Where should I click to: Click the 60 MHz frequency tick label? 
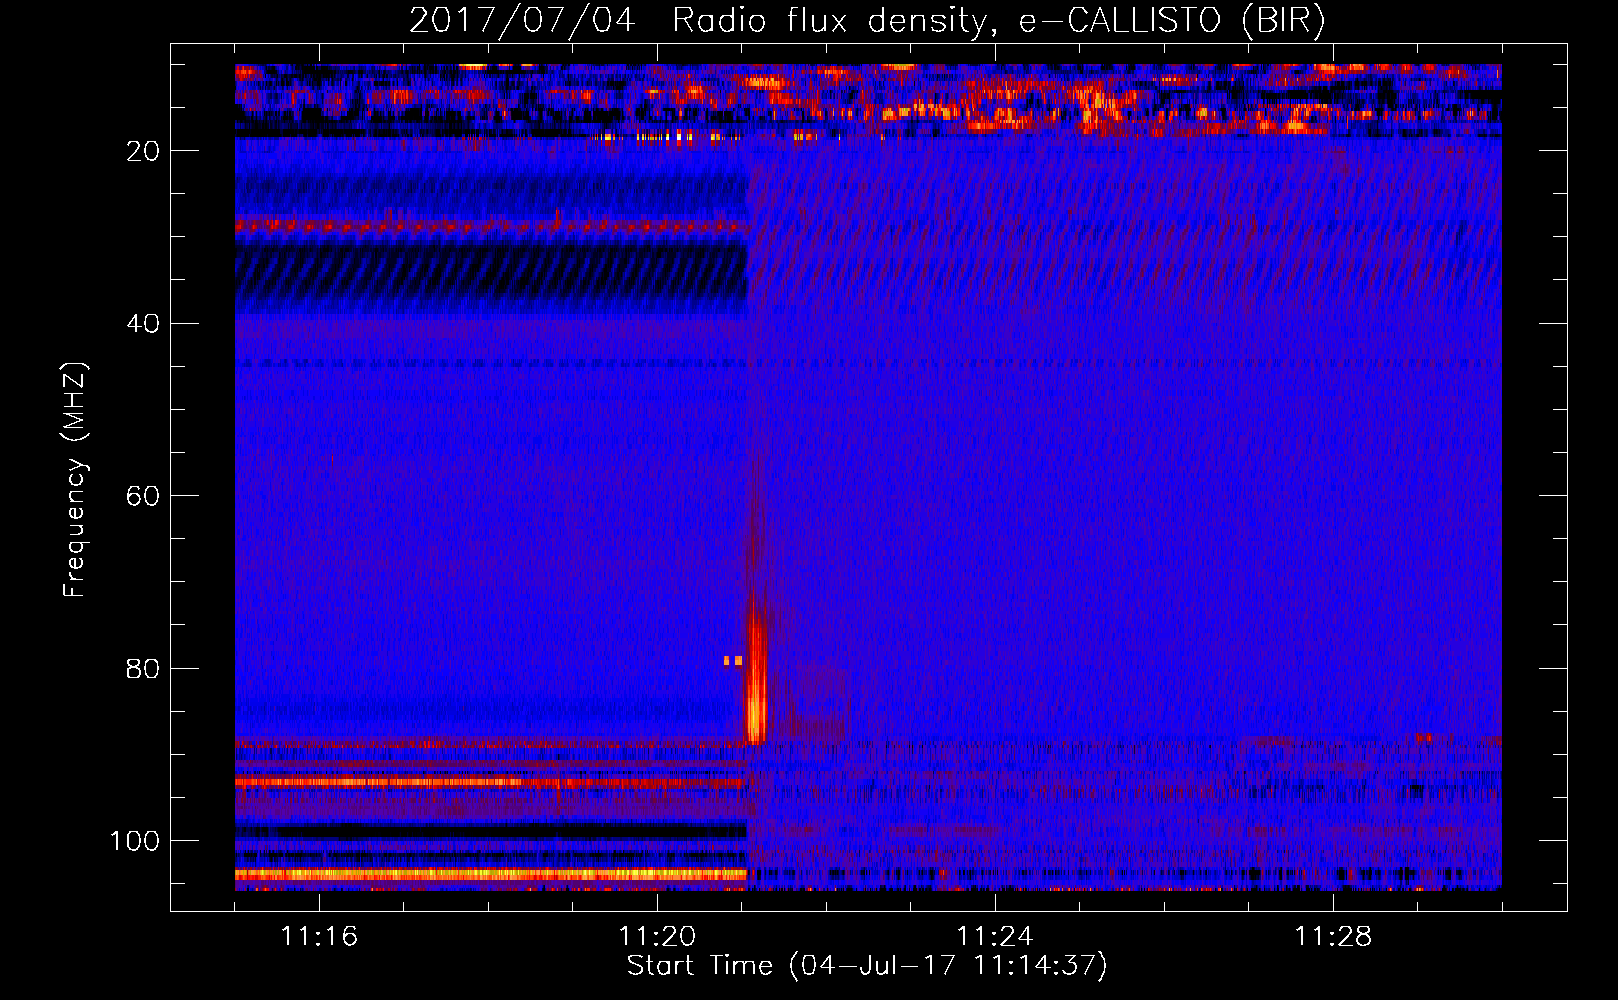[143, 496]
